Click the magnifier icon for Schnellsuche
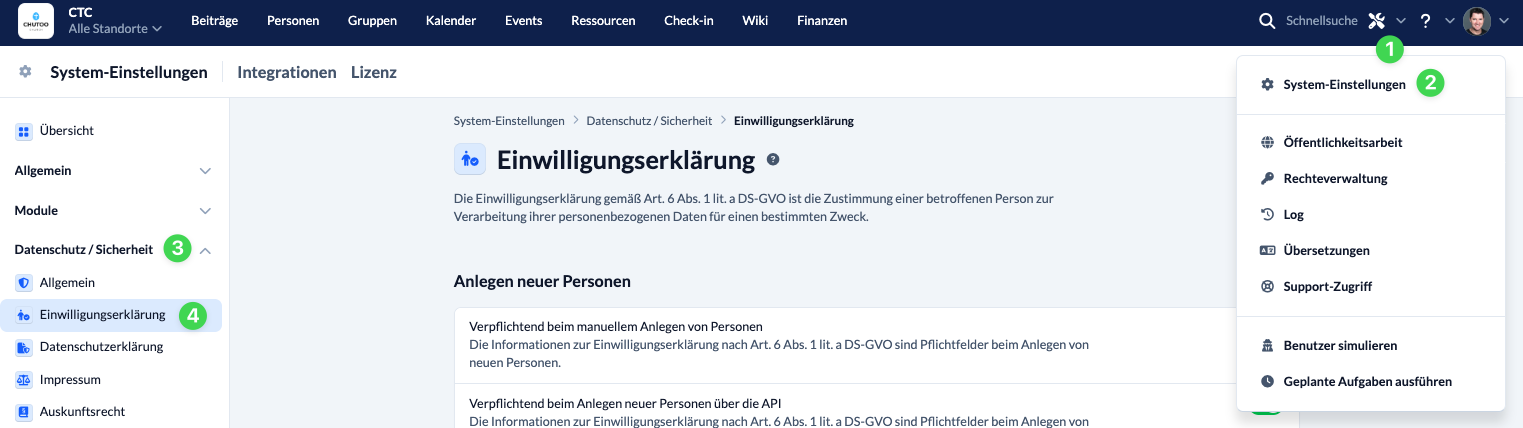 click(1266, 21)
